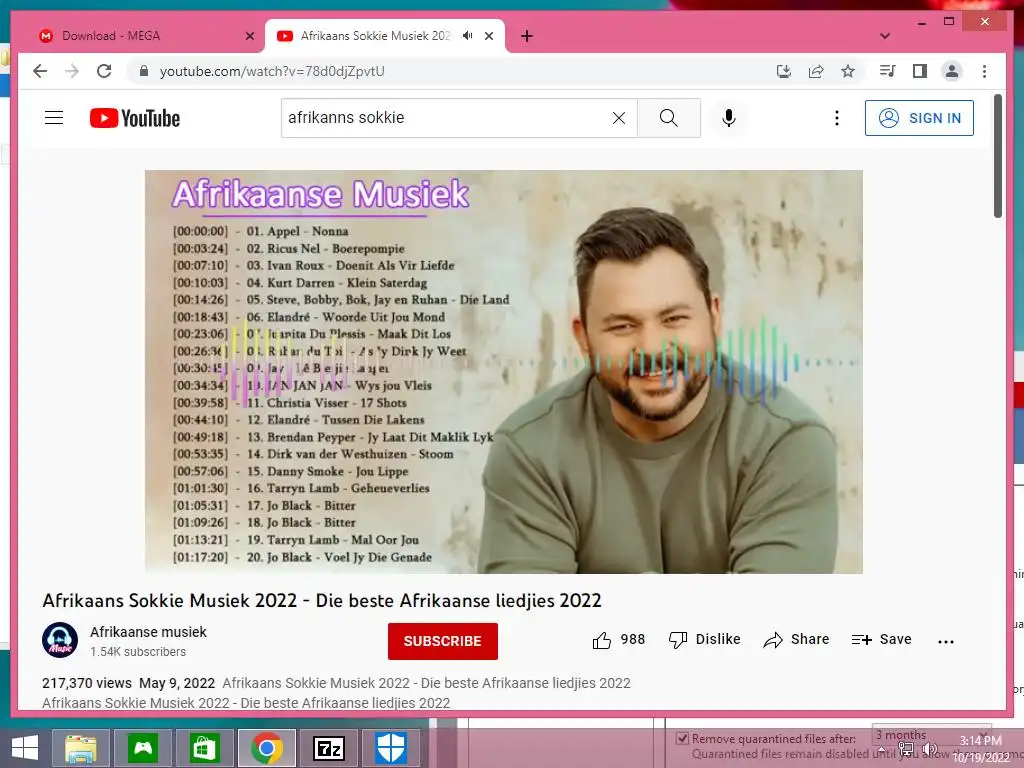Click the page vertical scrollbar thumb
Image resolution: width=1024 pixels, height=768 pixels.
click(997, 155)
